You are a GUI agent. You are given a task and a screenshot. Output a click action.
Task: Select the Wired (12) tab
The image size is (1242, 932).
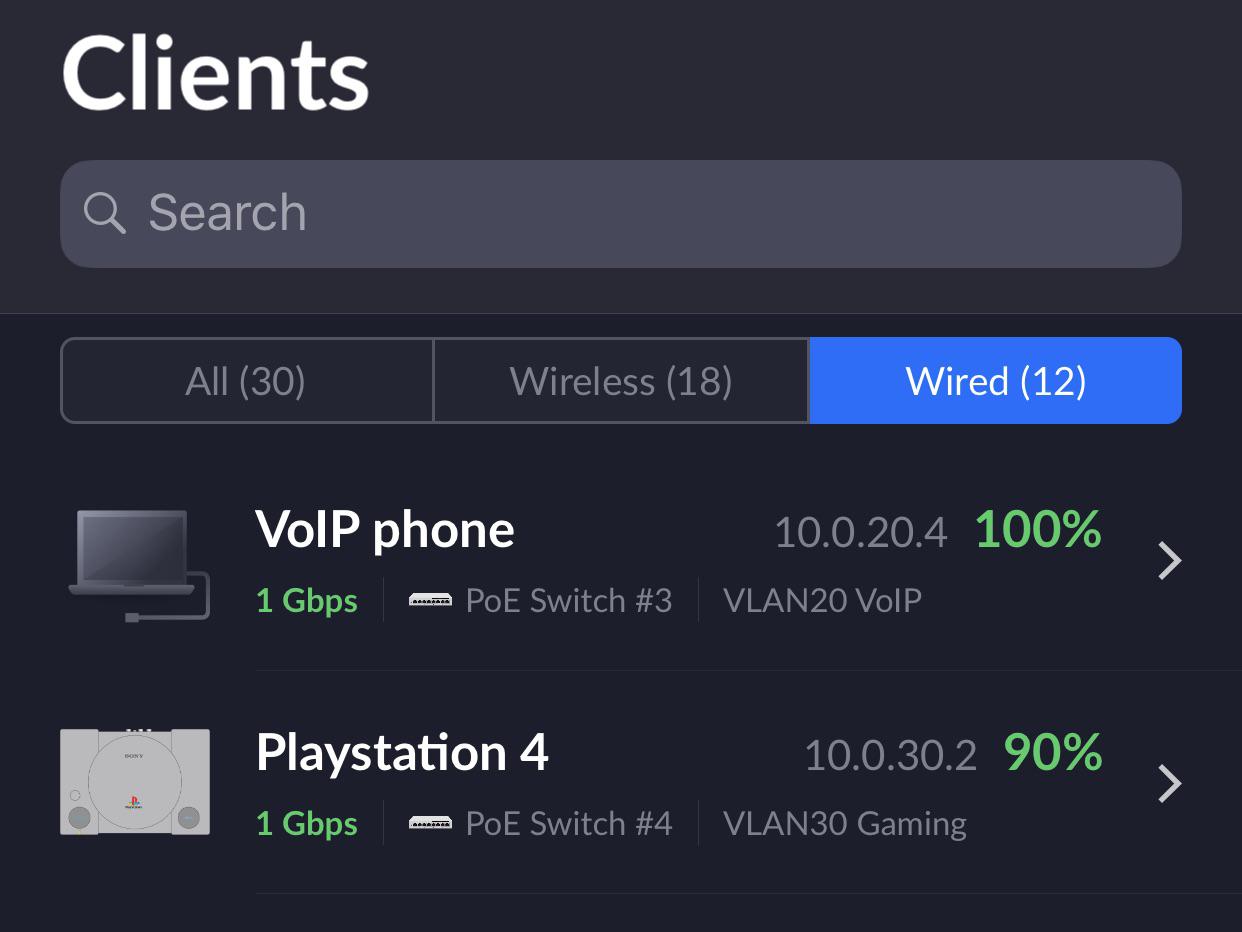click(x=995, y=381)
